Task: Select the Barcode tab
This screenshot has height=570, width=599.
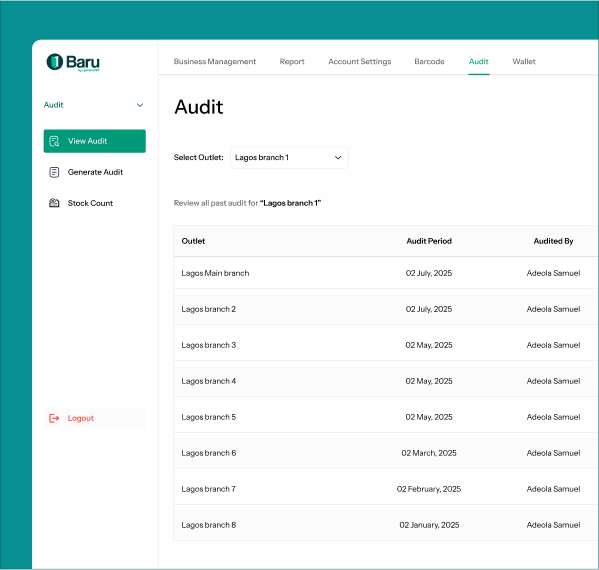Action: [429, 62]
